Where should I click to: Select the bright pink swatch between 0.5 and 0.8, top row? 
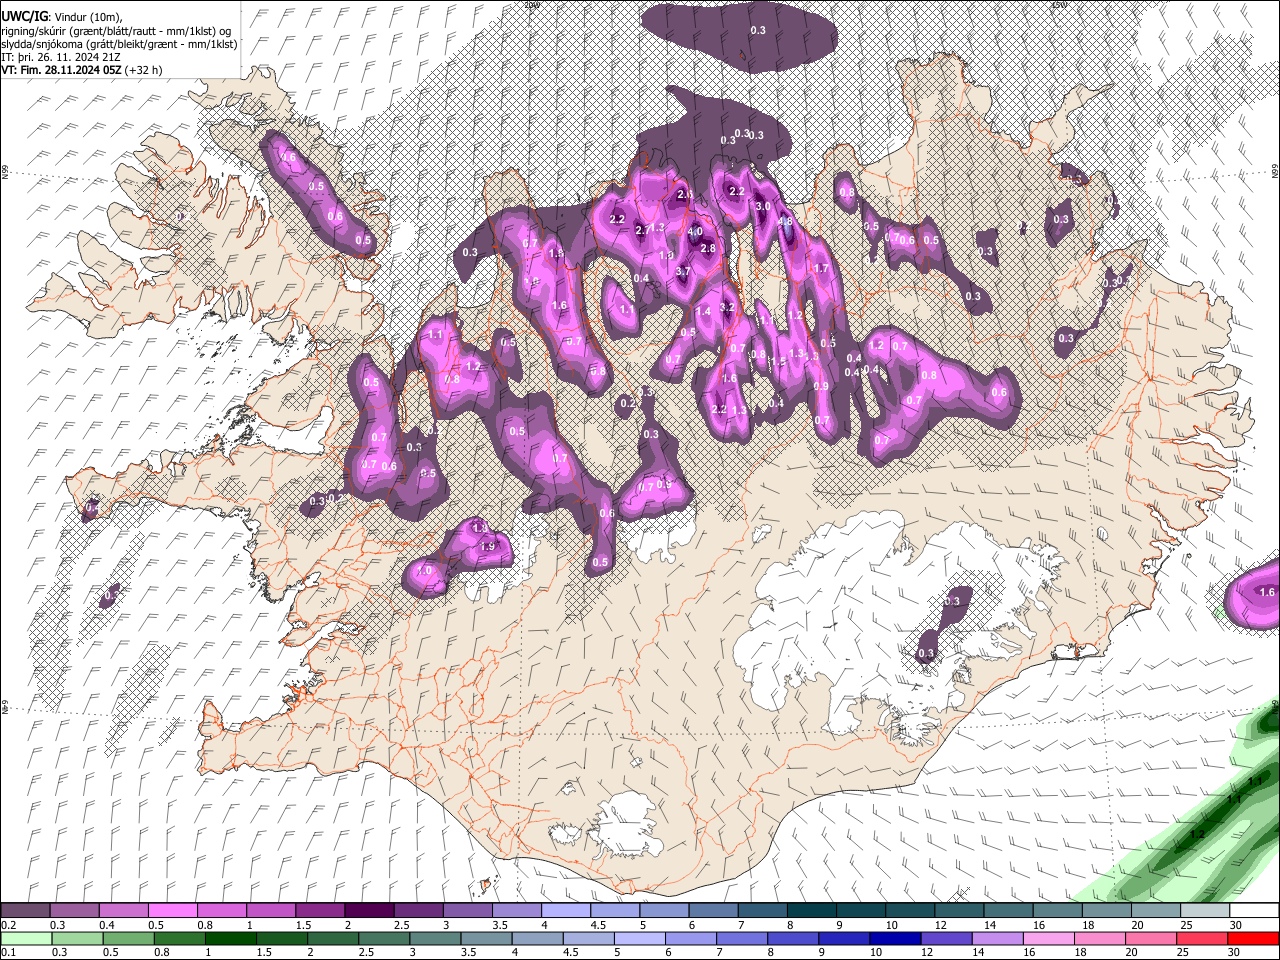(173, 911)
